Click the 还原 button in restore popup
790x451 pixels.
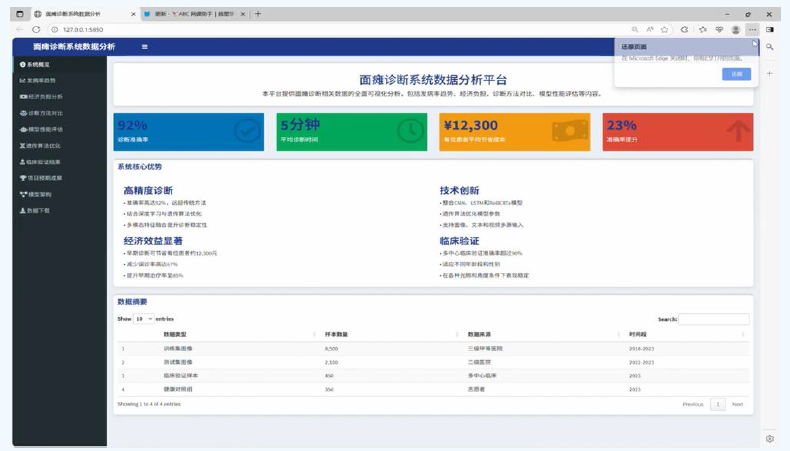click(737, 74)
